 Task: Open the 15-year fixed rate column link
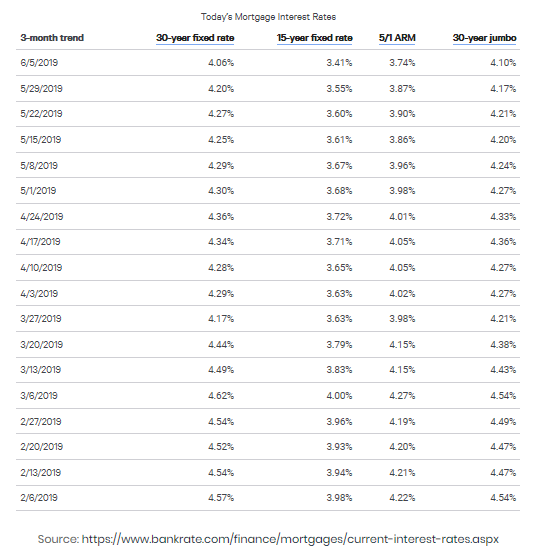315,38
